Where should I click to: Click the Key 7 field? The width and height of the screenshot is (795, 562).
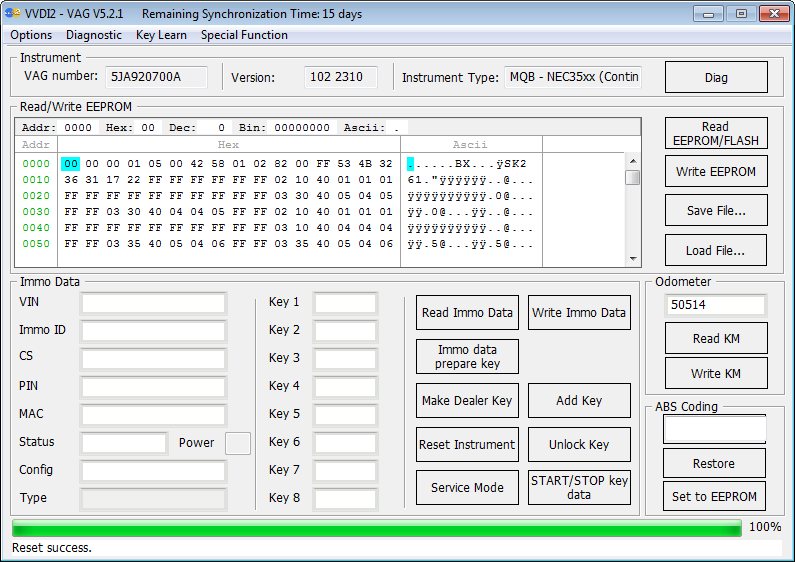coord(345,471)
